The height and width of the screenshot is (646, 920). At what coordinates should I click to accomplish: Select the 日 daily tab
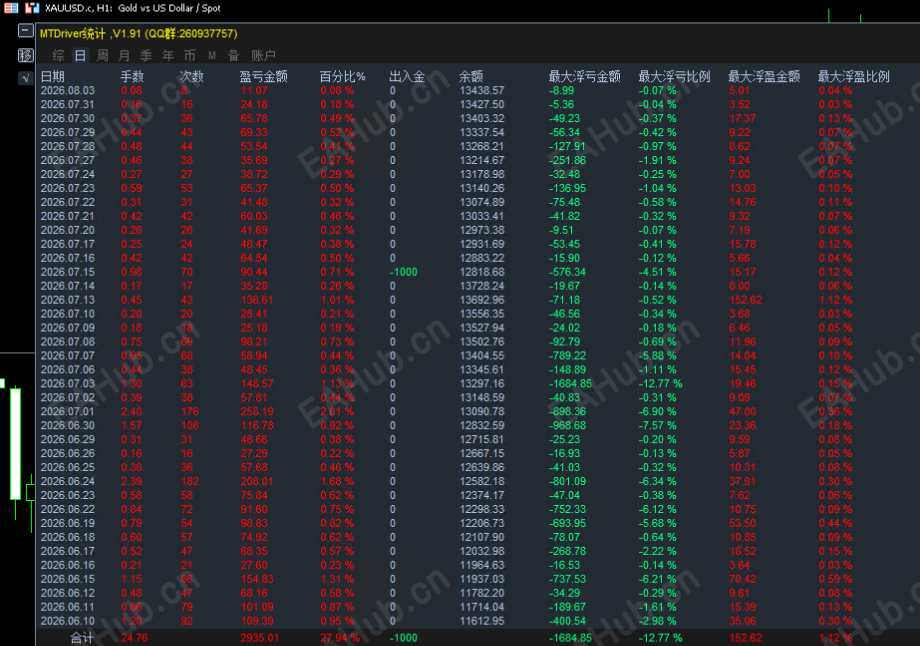coord(80,55)
